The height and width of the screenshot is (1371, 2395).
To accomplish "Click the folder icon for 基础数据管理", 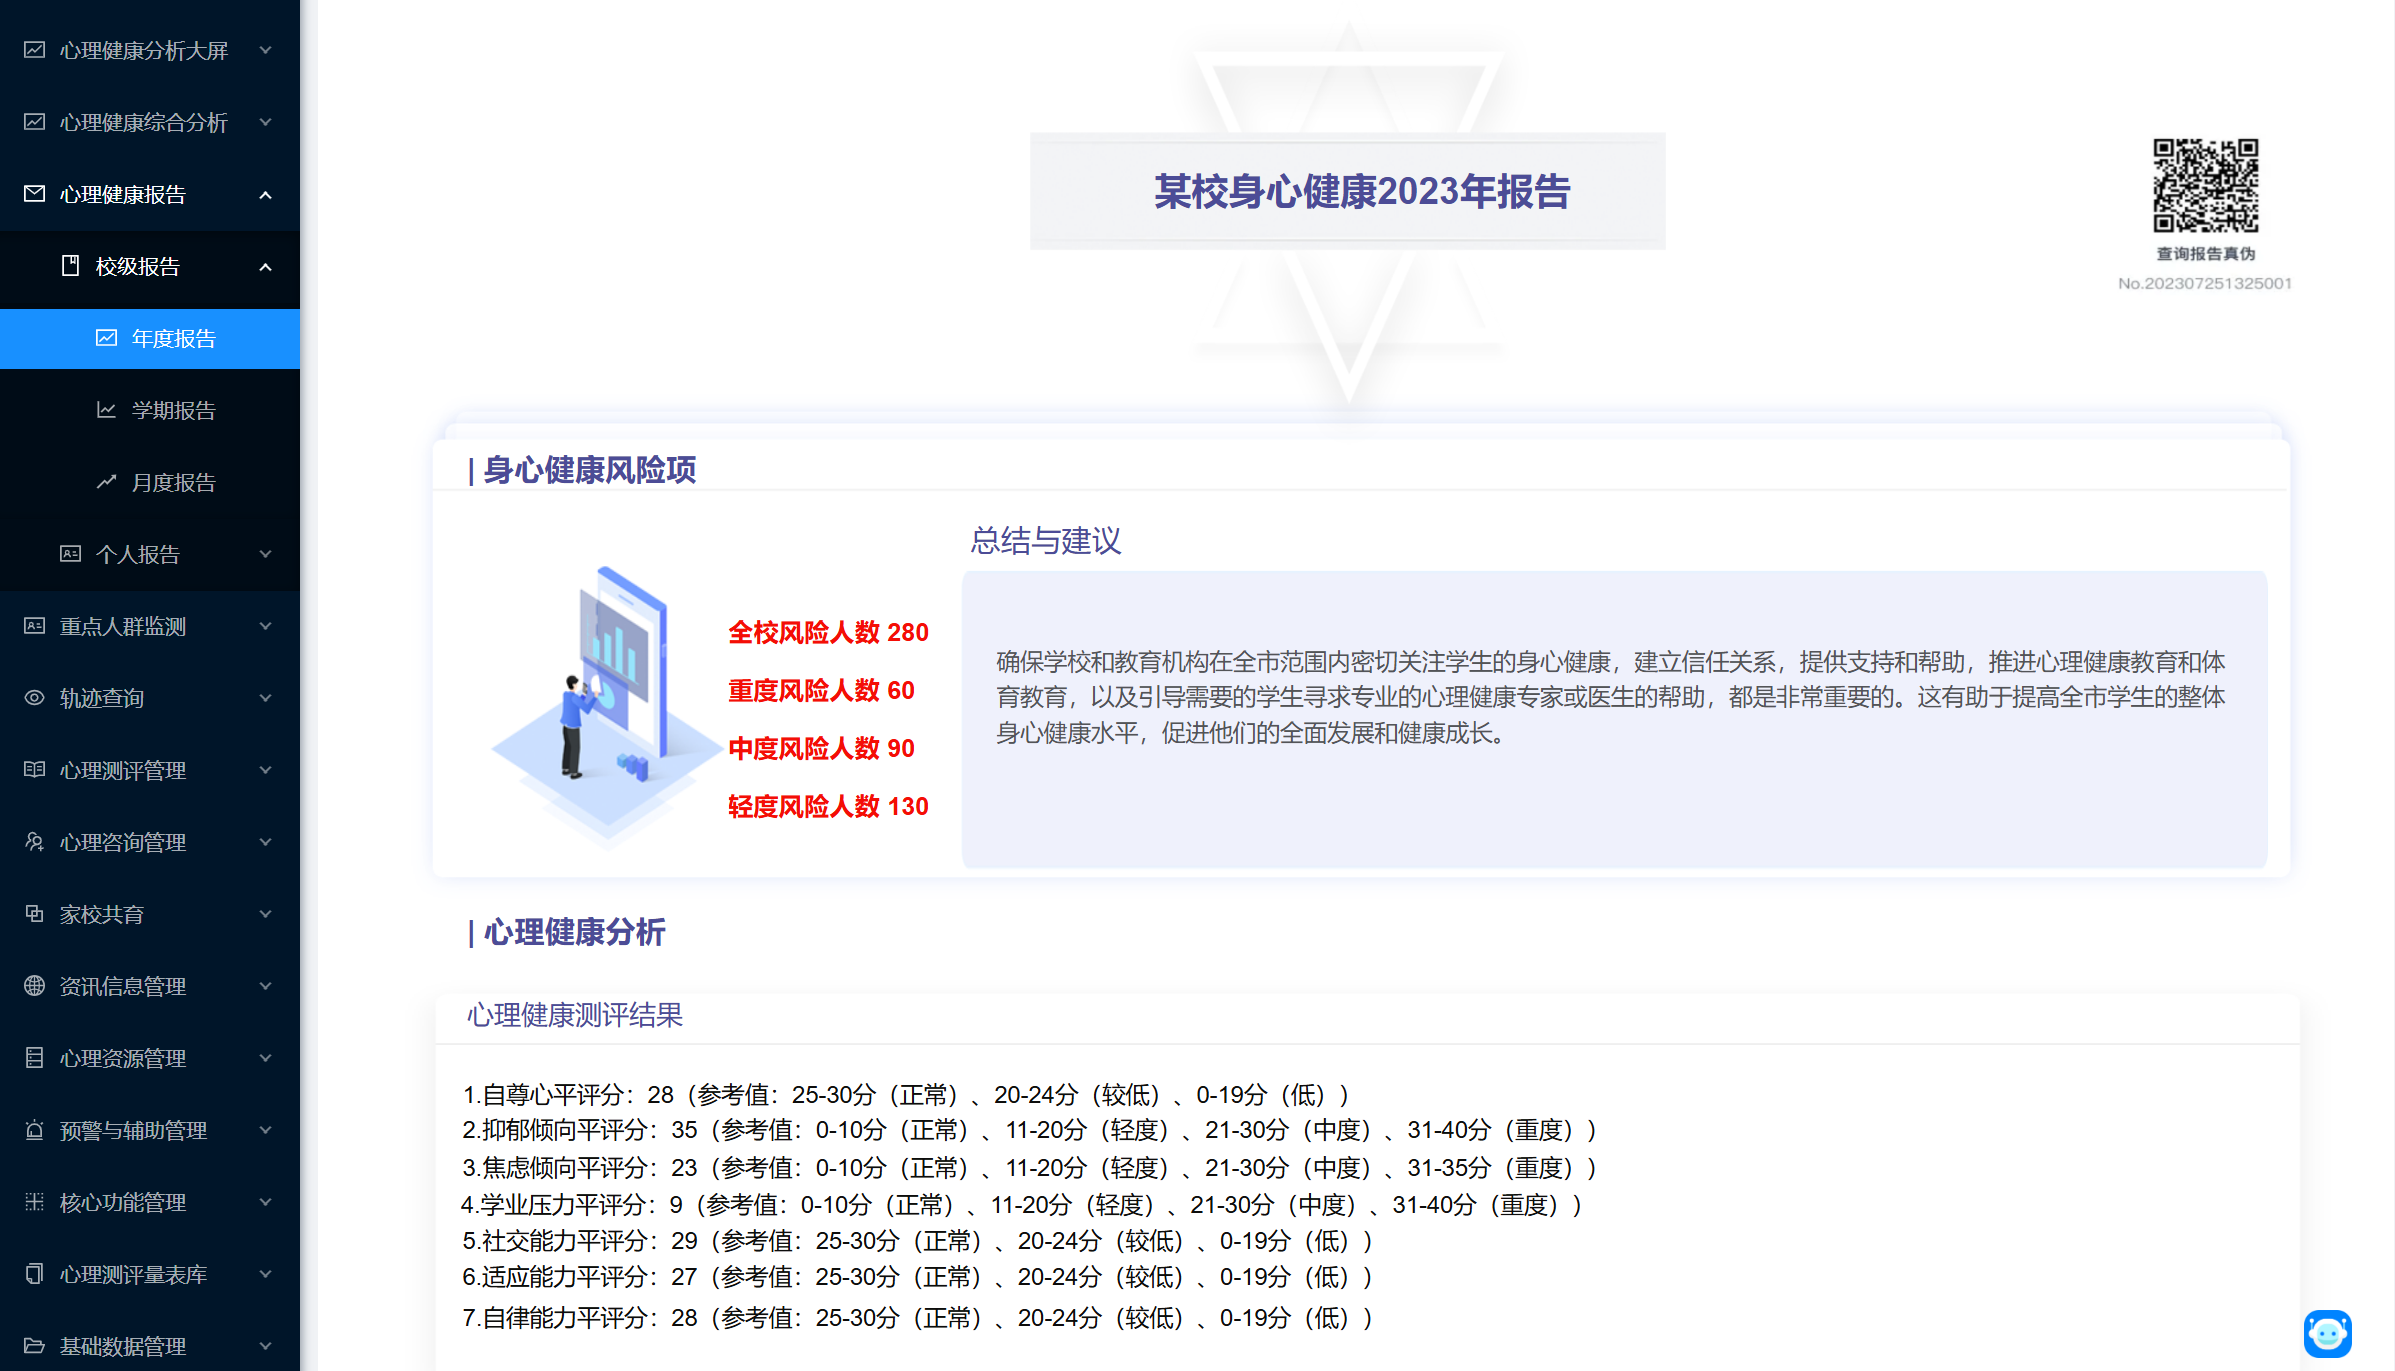I will tap(34, 1346).
